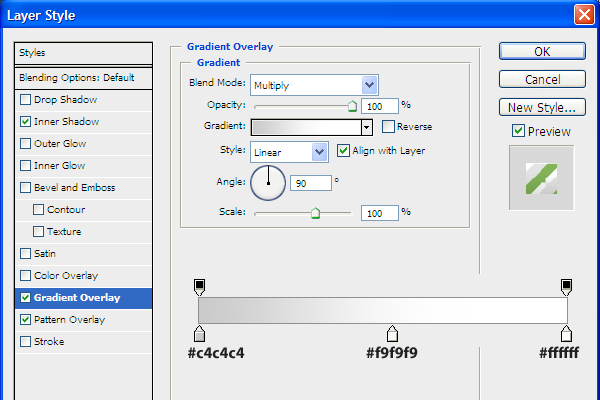Enable the Contour checkbox
The width and height of the screenshot is (600, 400).
pos(38,210)
